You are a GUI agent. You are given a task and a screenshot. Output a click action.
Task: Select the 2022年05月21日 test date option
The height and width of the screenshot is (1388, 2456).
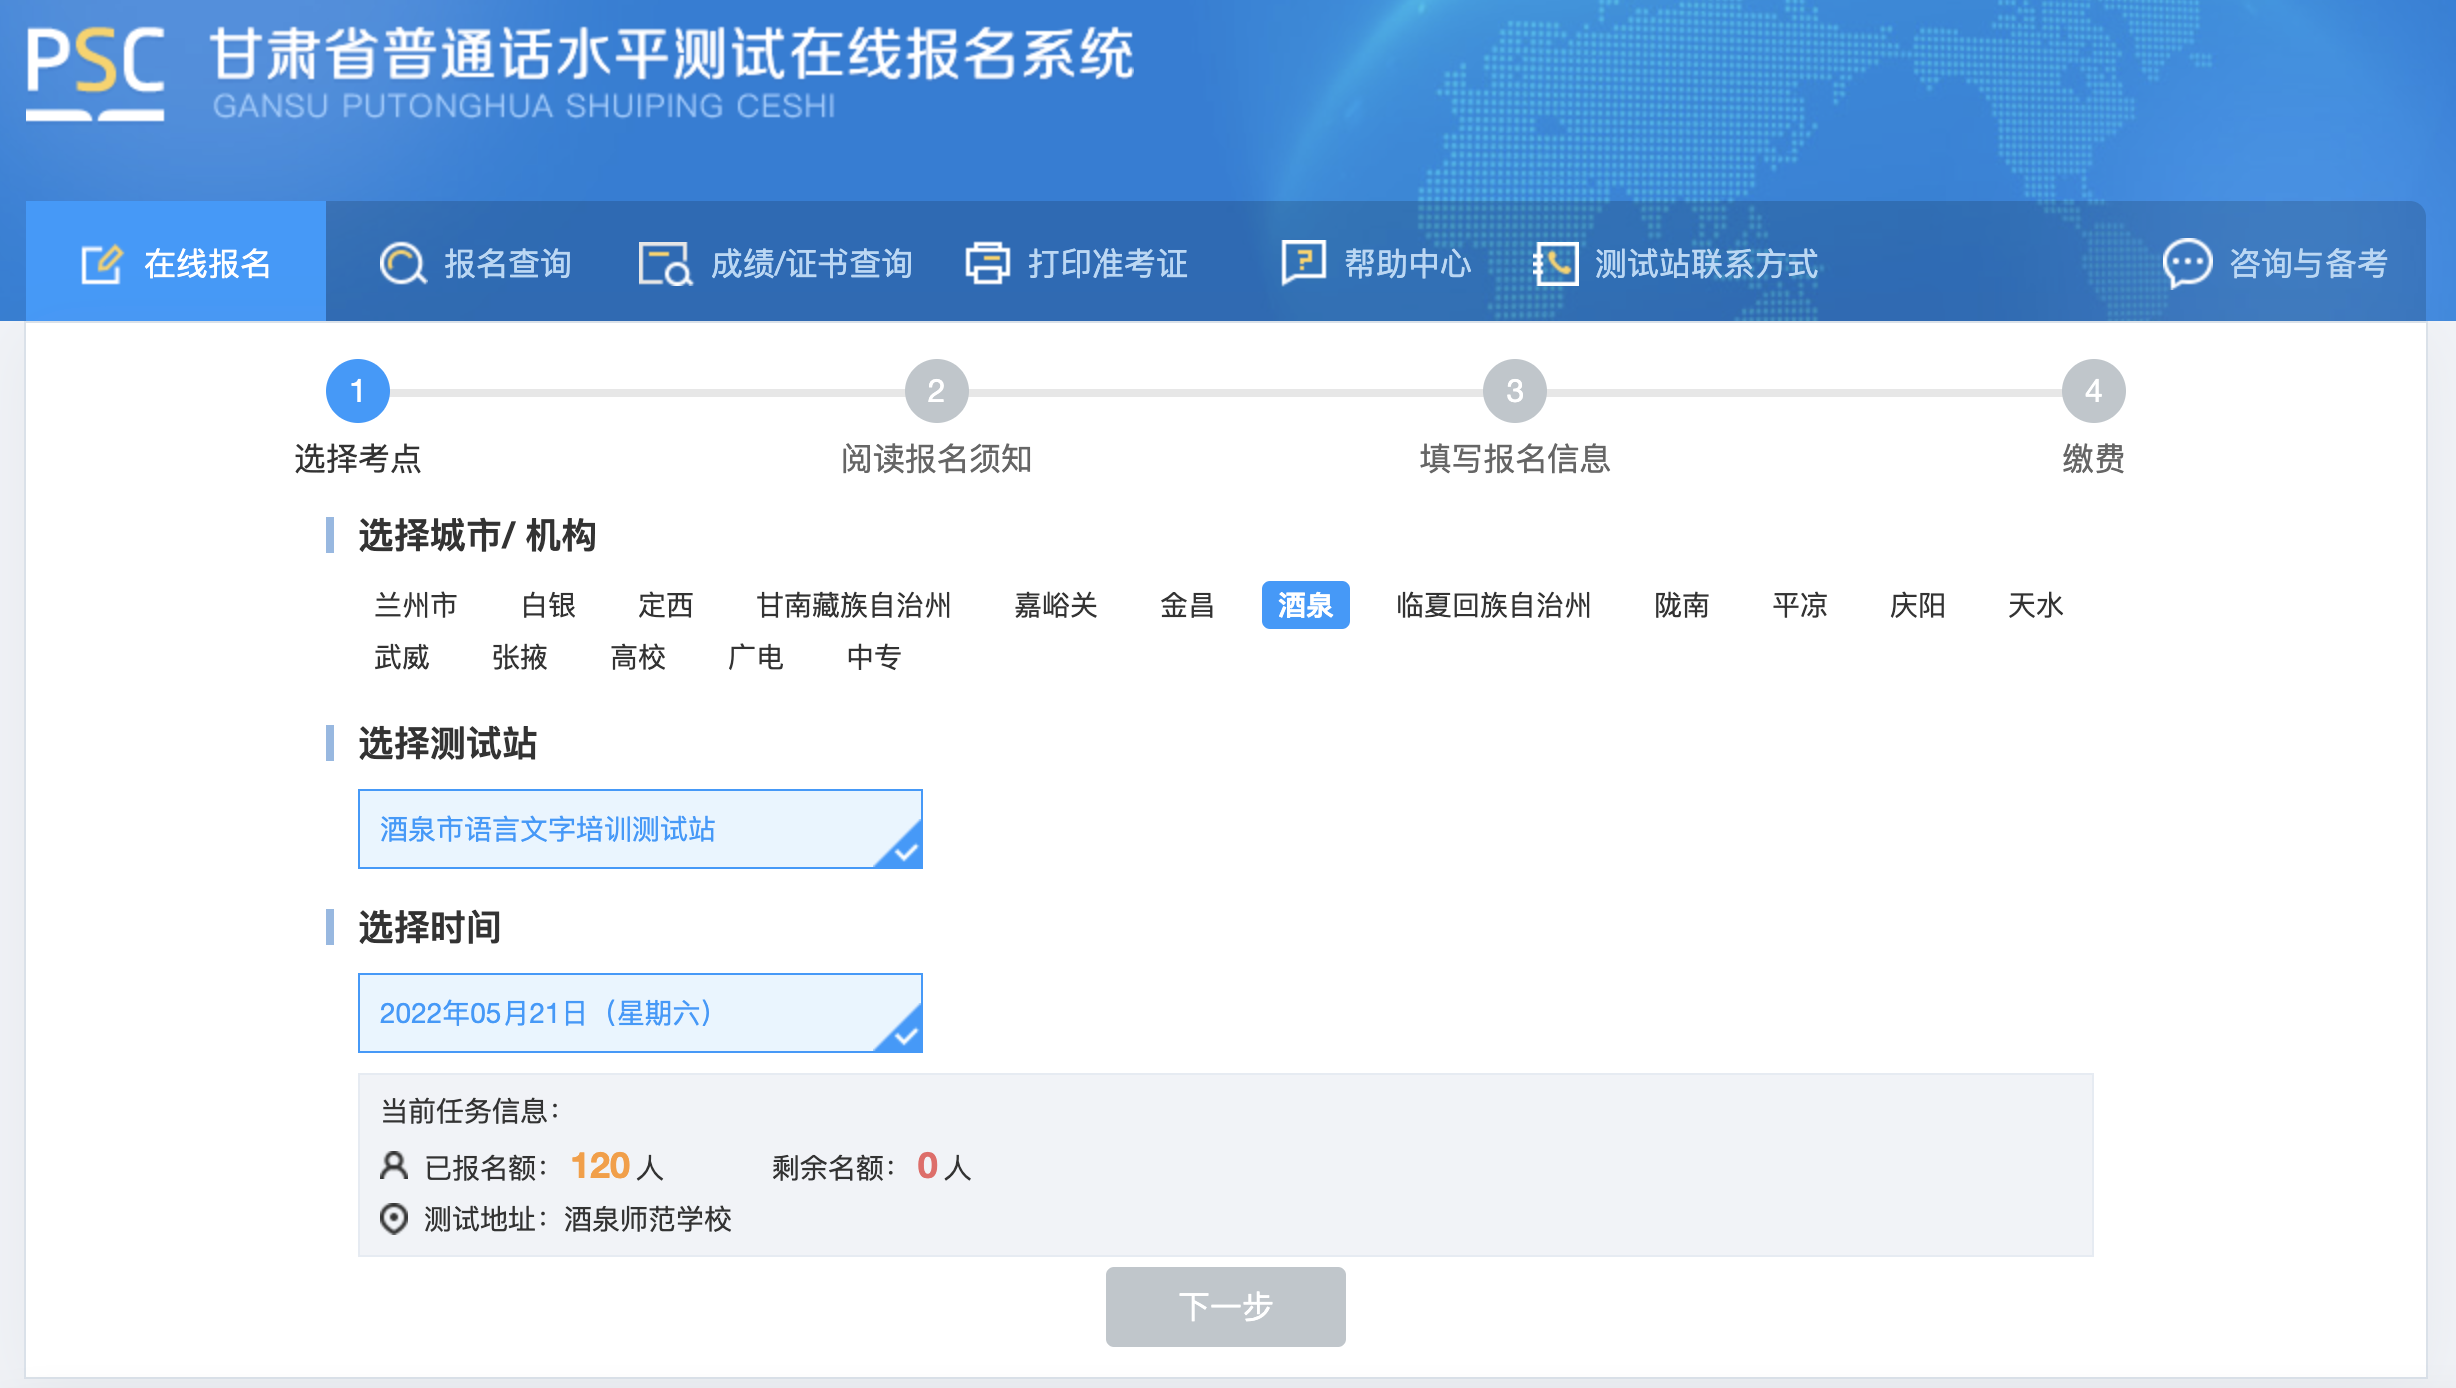coord(640,1013)
